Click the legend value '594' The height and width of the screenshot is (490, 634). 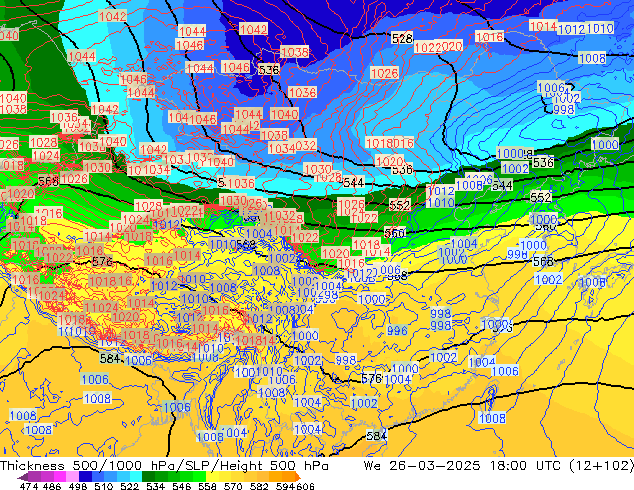pyautogui.click(x=285, y=486)
